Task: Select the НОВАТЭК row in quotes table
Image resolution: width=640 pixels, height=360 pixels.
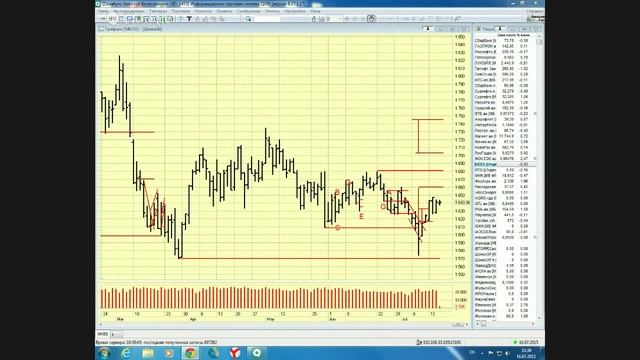Action: click(x=505, y=147)
